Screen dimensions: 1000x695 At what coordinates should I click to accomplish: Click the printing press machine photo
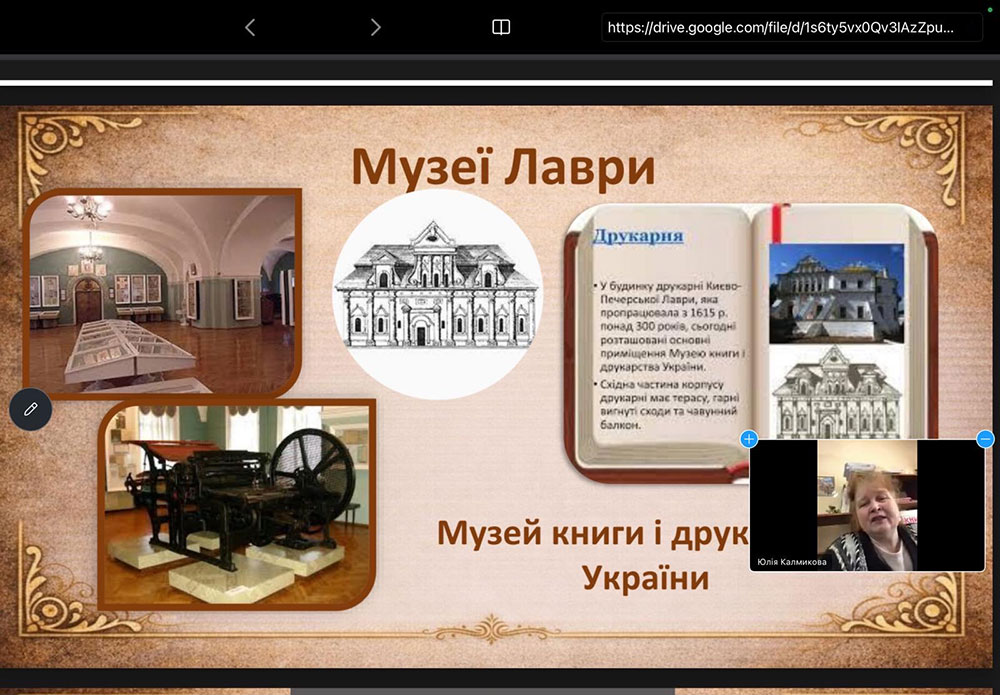pos(237,503)
